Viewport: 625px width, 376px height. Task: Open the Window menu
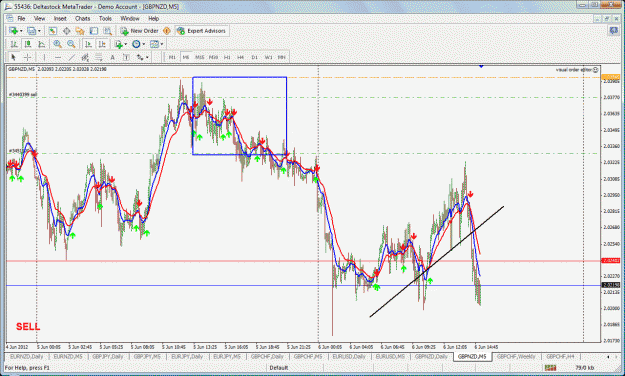tap(130, 18)
